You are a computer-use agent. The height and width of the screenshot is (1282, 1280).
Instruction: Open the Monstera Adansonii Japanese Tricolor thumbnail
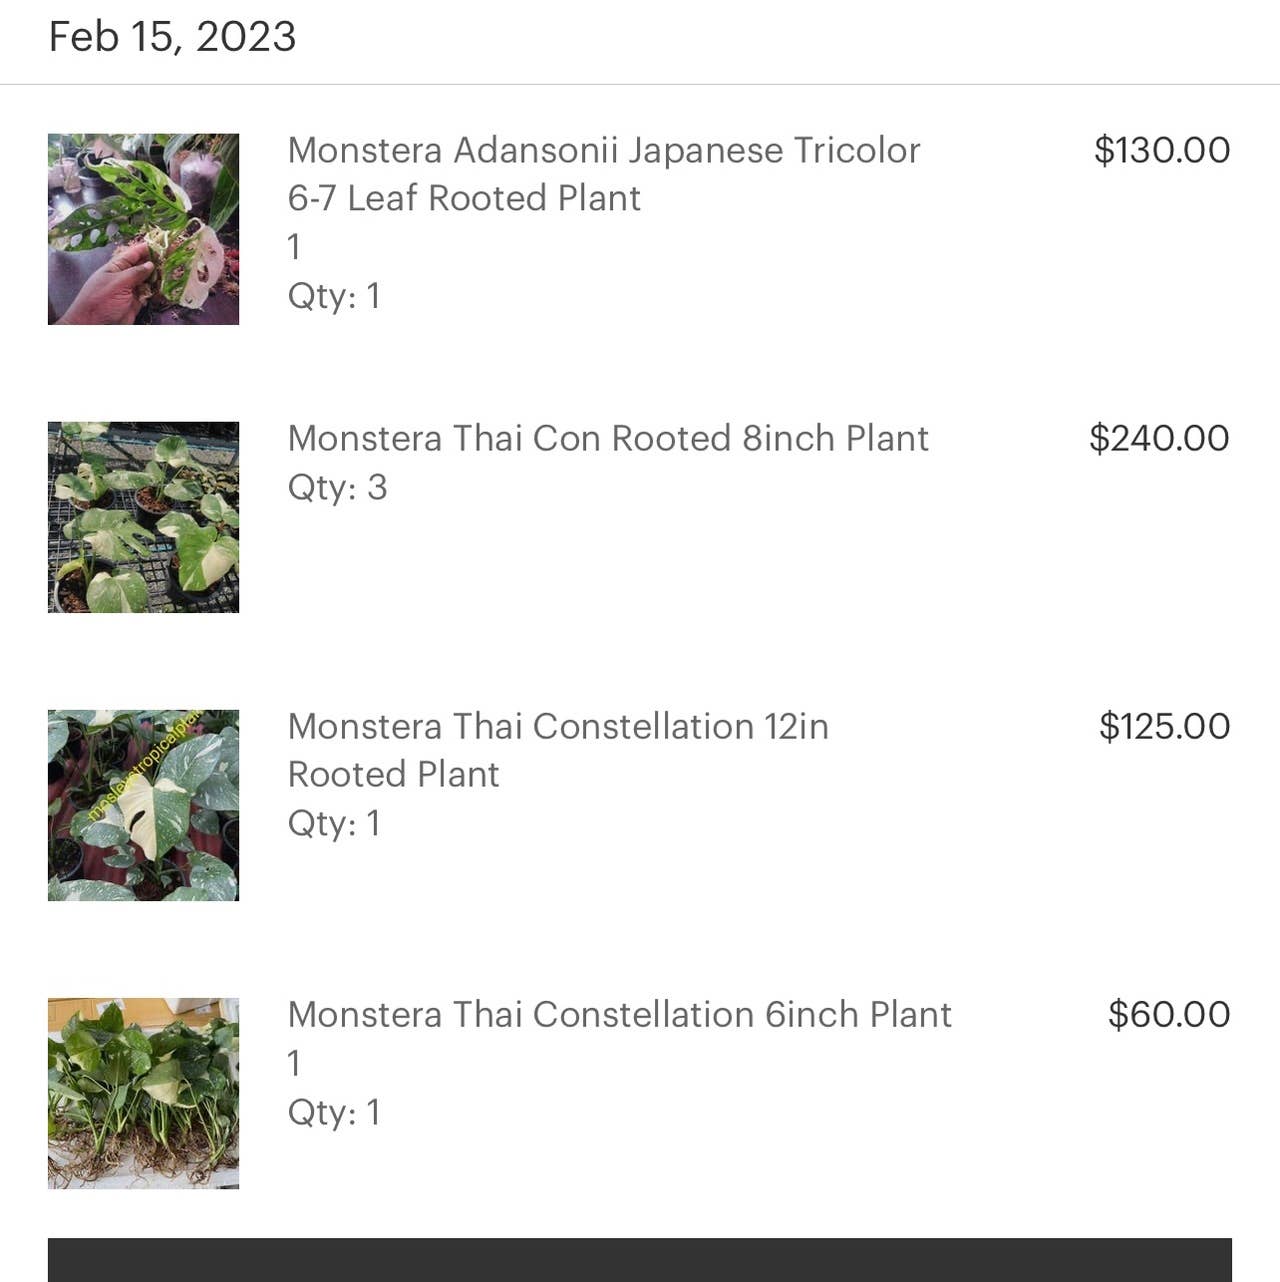click(x=143, y=229)
